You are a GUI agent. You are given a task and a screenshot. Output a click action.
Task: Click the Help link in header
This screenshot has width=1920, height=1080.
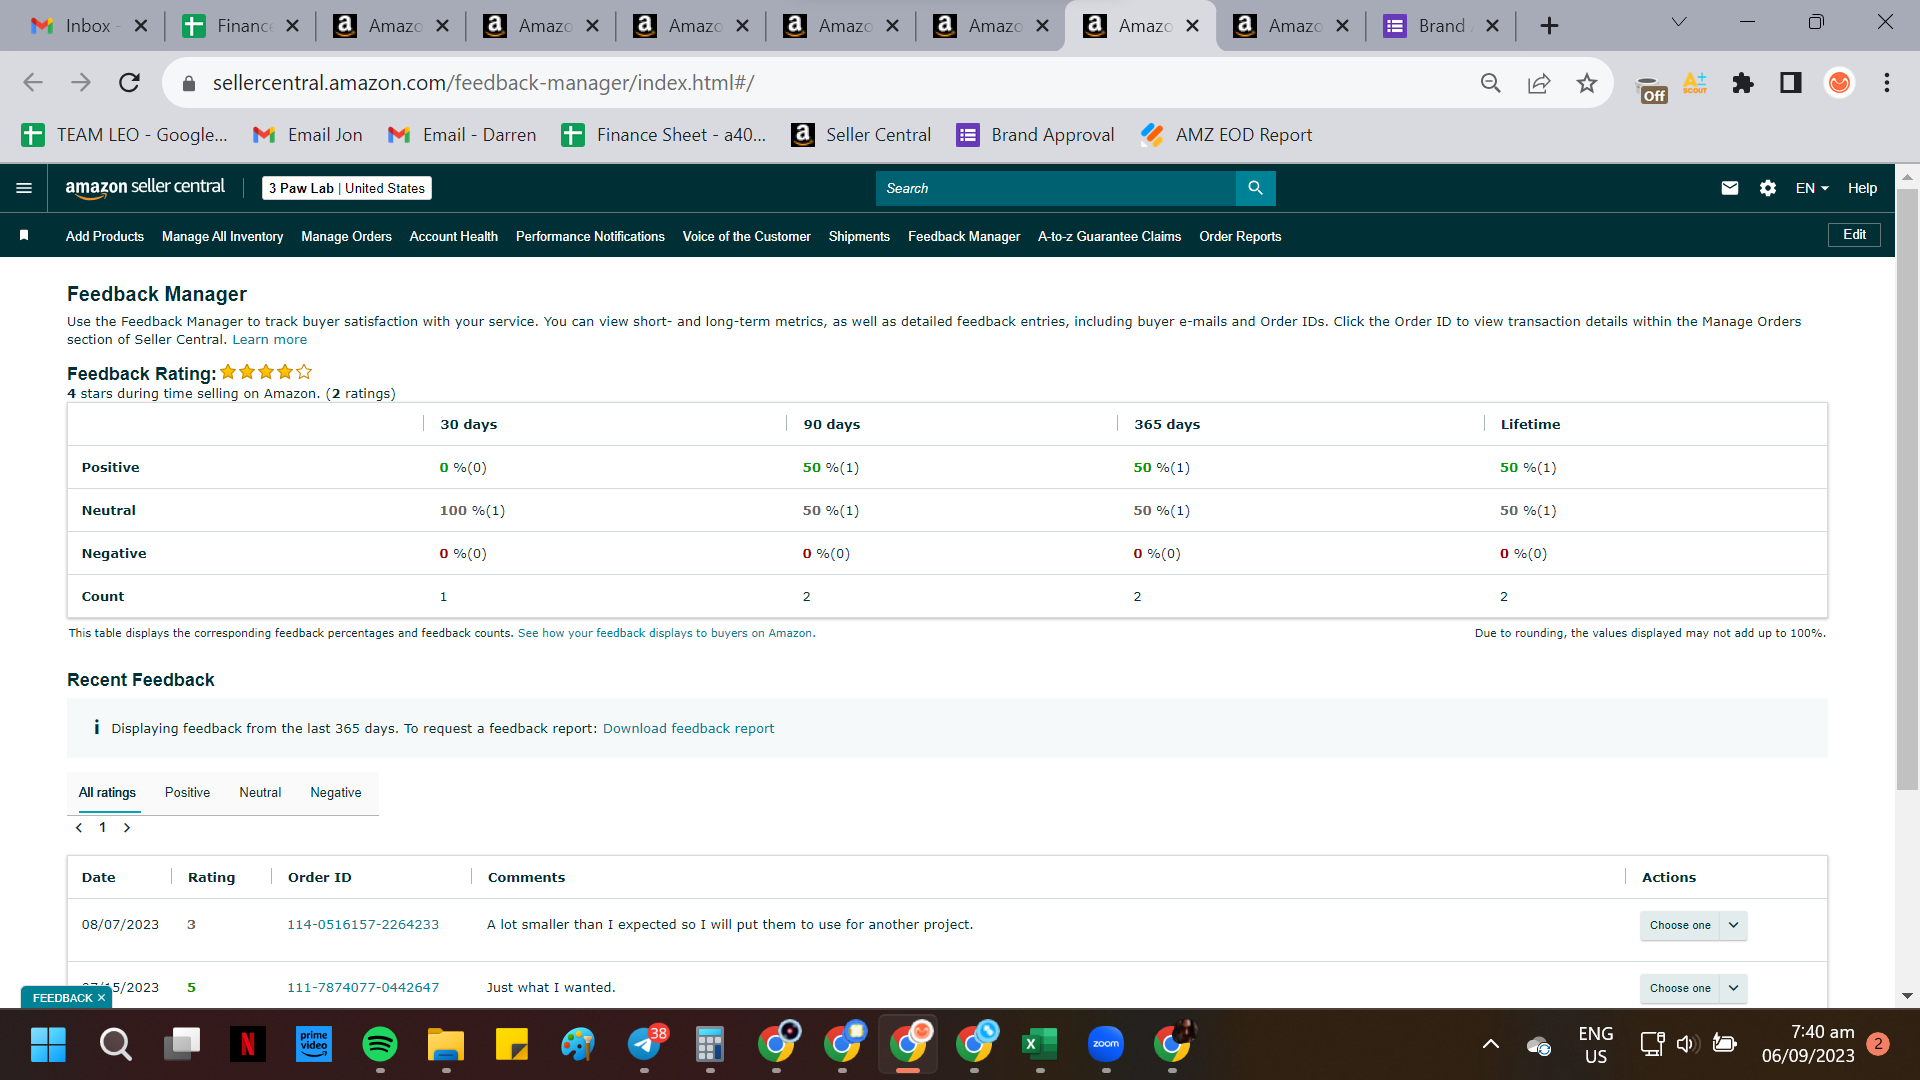(x=1862, y=188)
